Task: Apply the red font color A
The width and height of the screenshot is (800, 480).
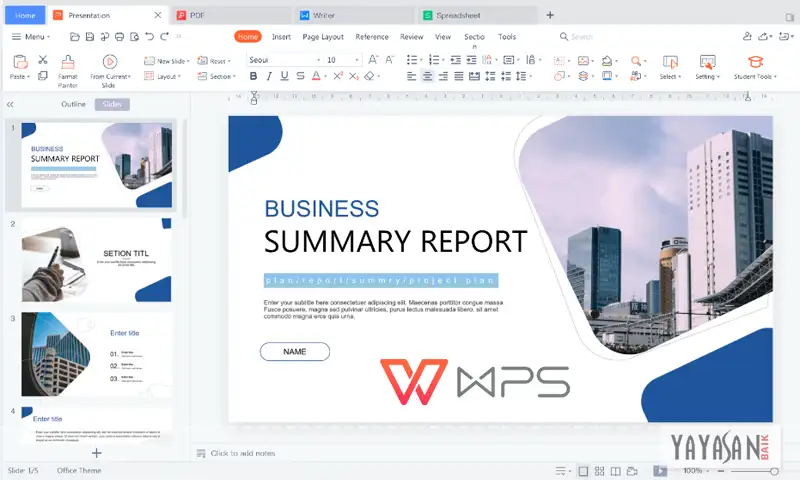Action: click(x=316, y=76)
